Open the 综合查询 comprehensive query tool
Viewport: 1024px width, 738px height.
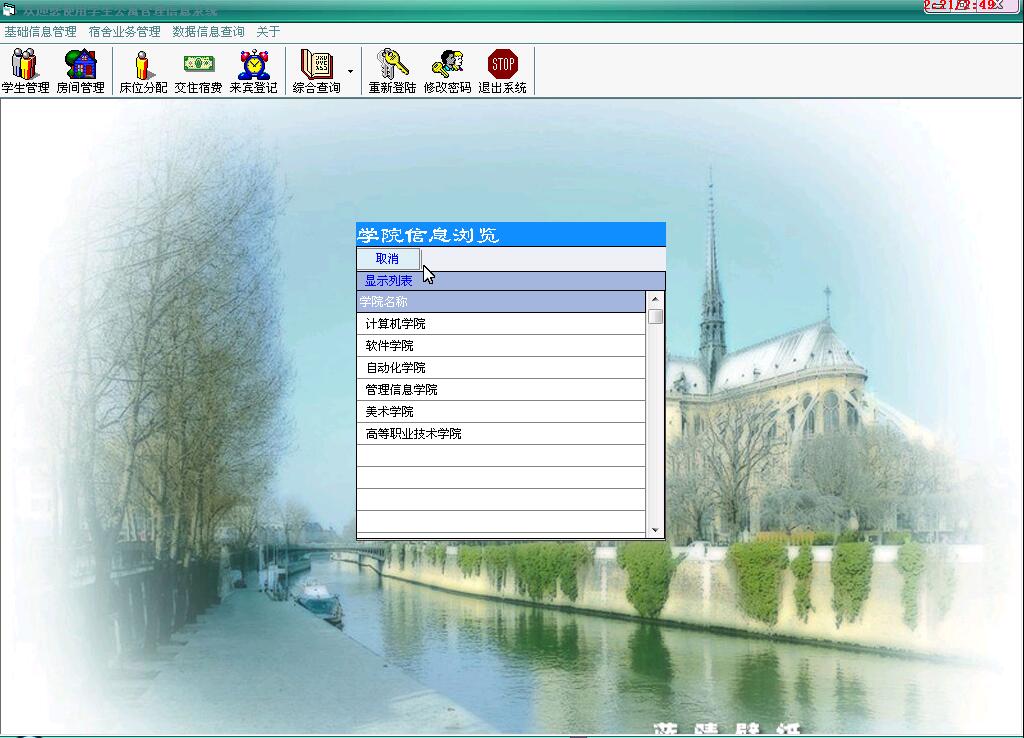316,71
